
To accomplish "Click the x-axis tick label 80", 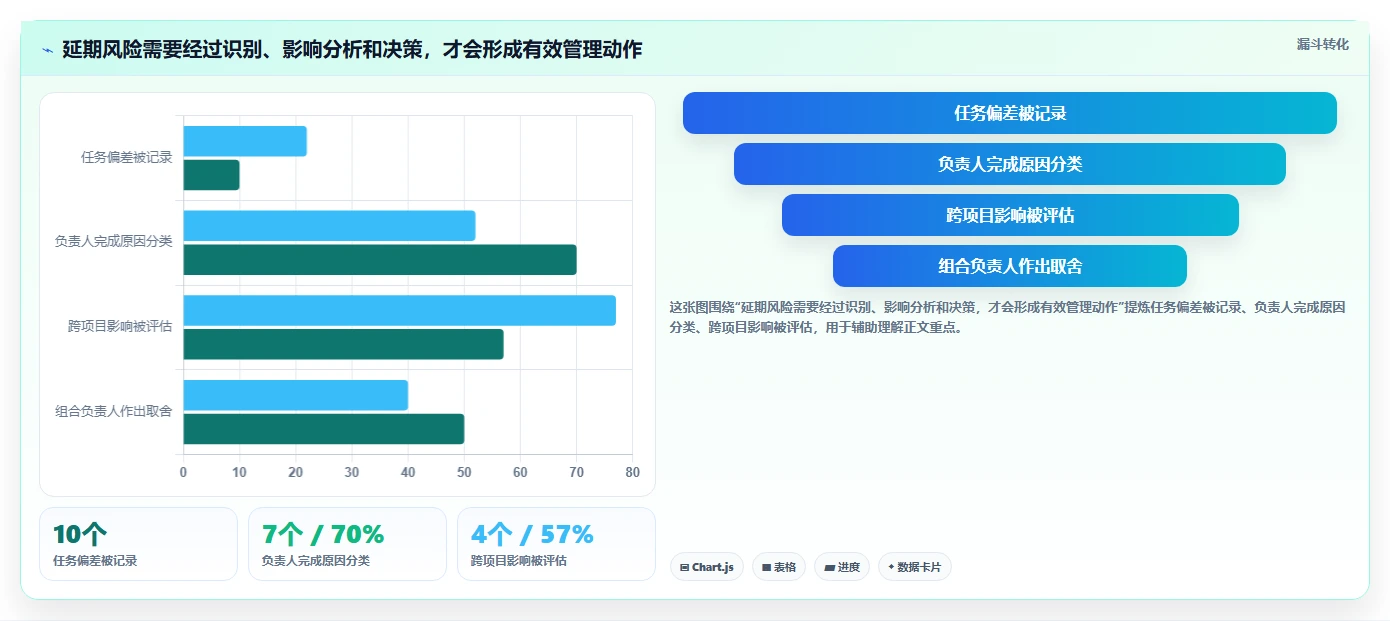I will point(632,472).
